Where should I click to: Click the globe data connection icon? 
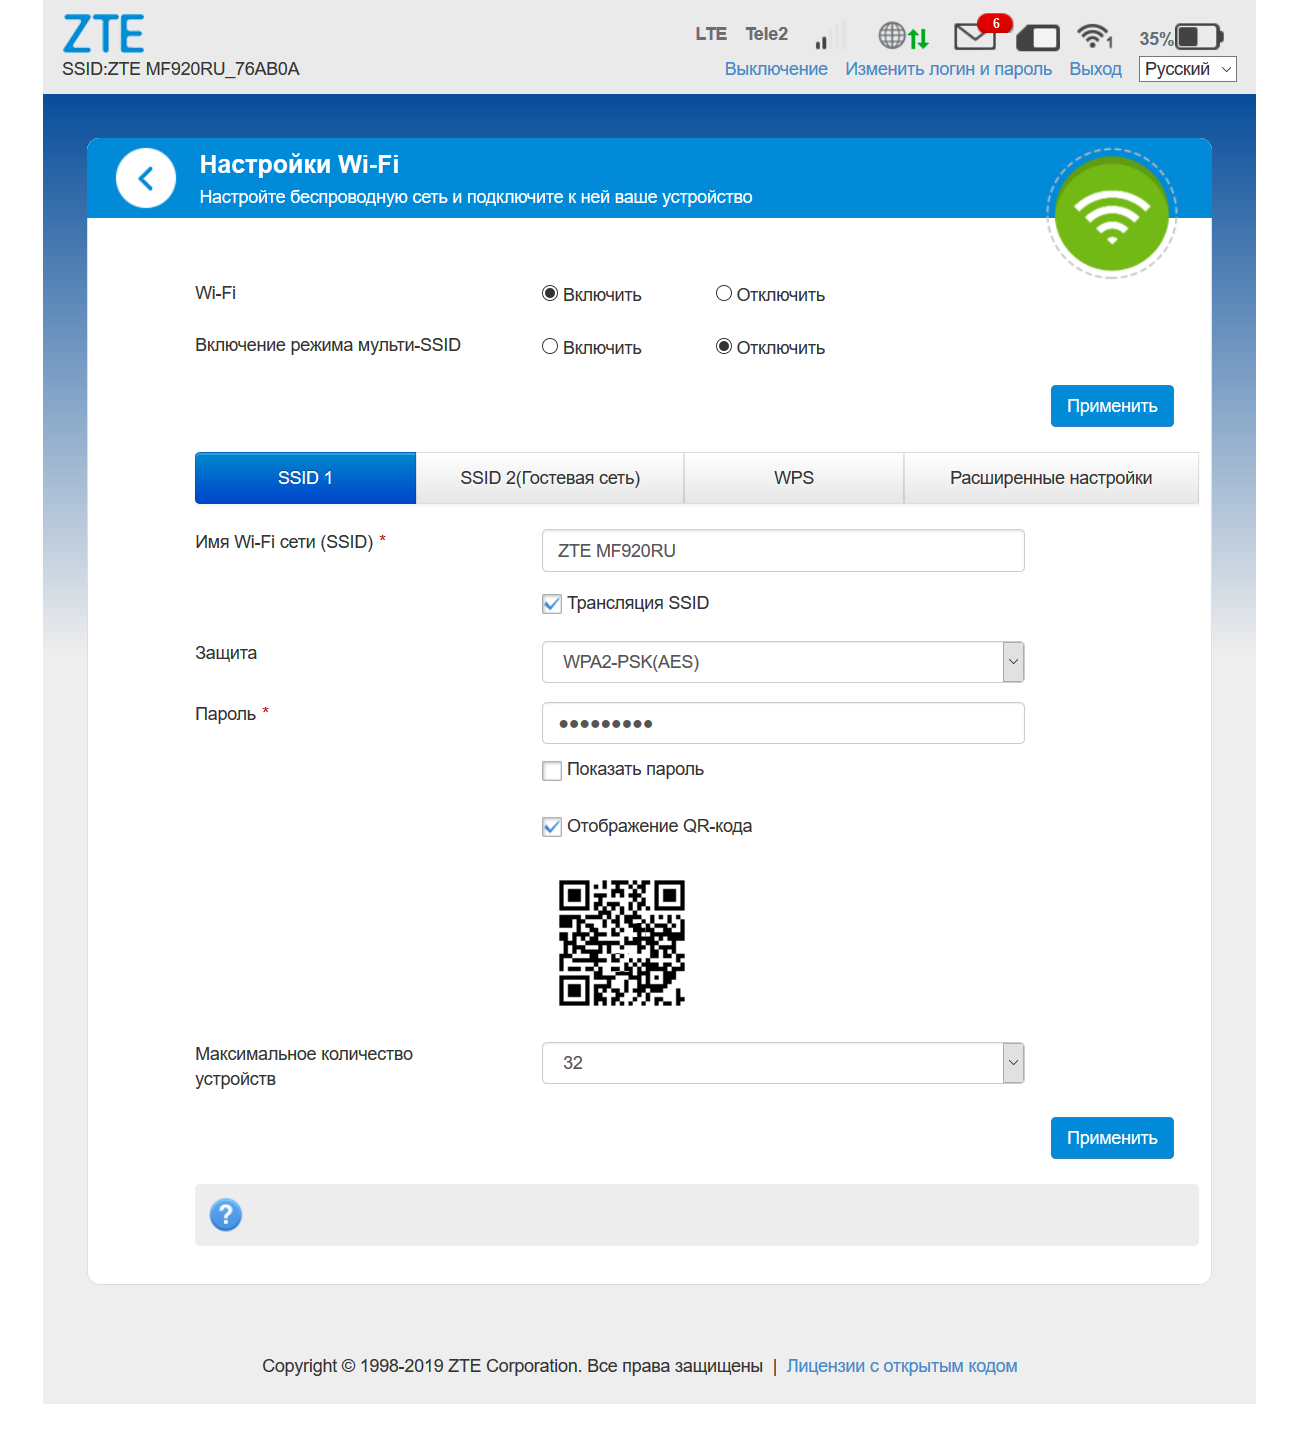tap(904, 36)
